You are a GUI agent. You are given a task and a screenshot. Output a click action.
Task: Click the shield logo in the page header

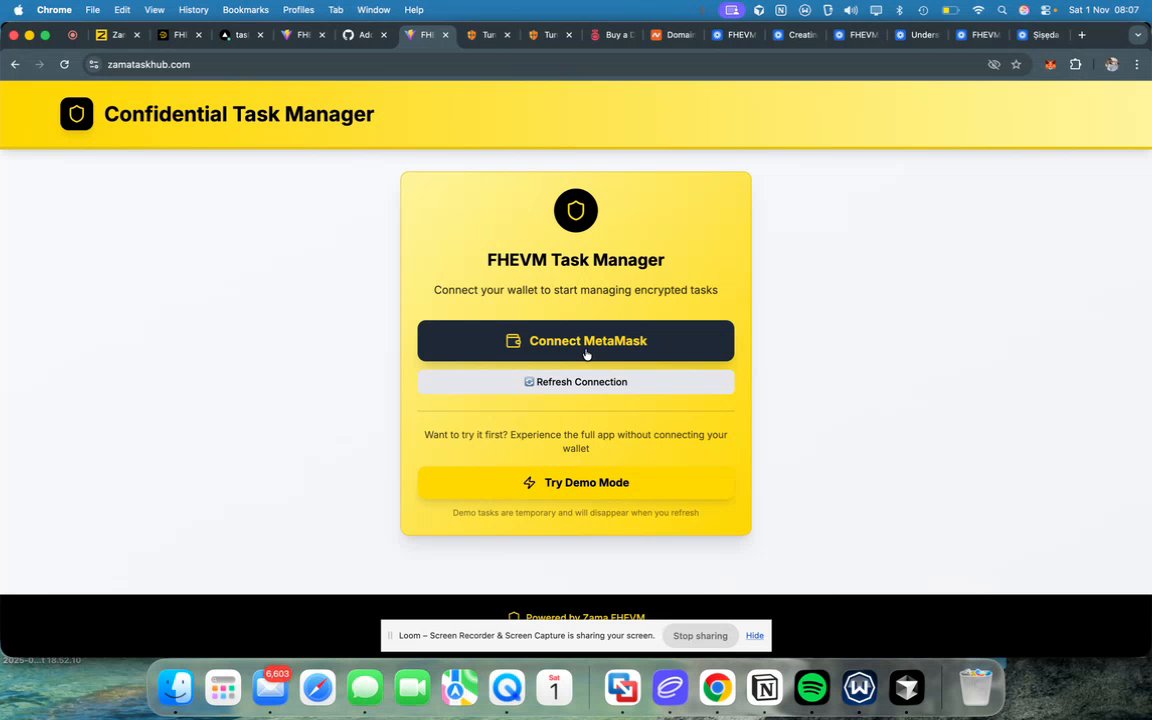(76, 114)
